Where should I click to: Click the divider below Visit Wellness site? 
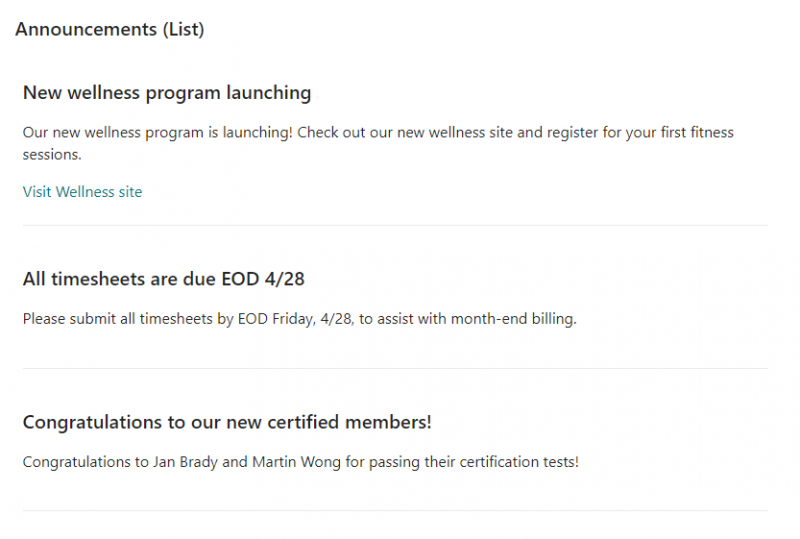tap(395, 226)
